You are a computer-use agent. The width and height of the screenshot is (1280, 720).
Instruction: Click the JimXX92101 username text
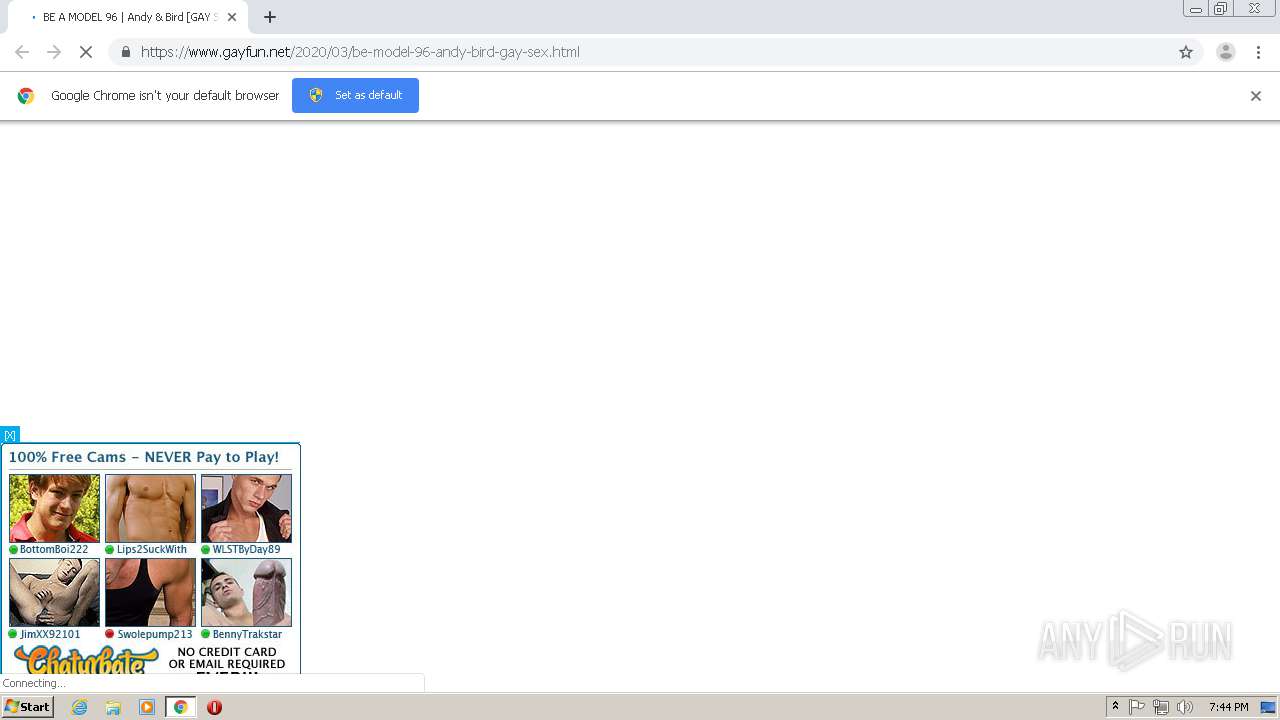click(x=50, y=634)
